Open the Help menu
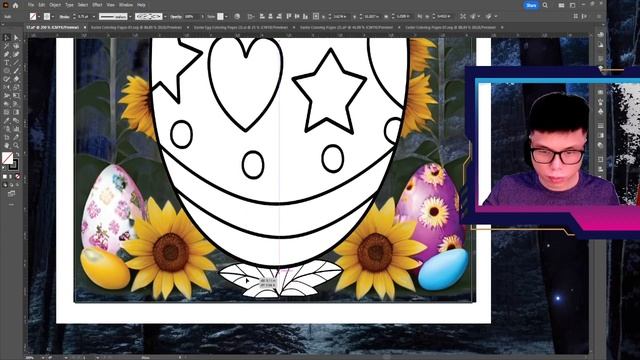This screenshot has width=640, height=360. tap(141, 5)
